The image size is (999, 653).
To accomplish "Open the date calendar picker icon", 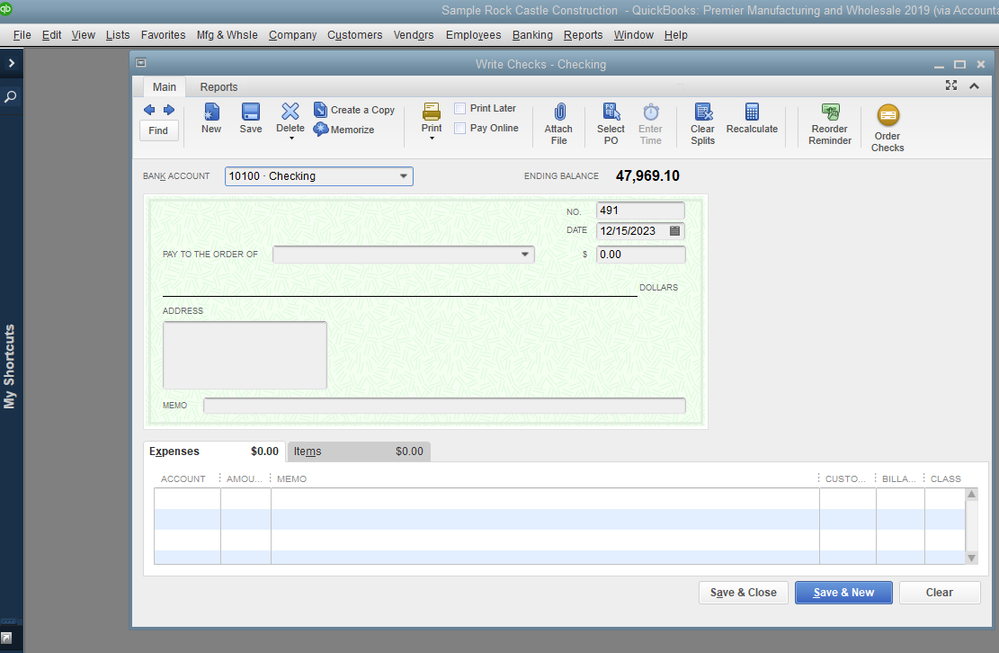I will pyautogui.click(x=675, y=231).
